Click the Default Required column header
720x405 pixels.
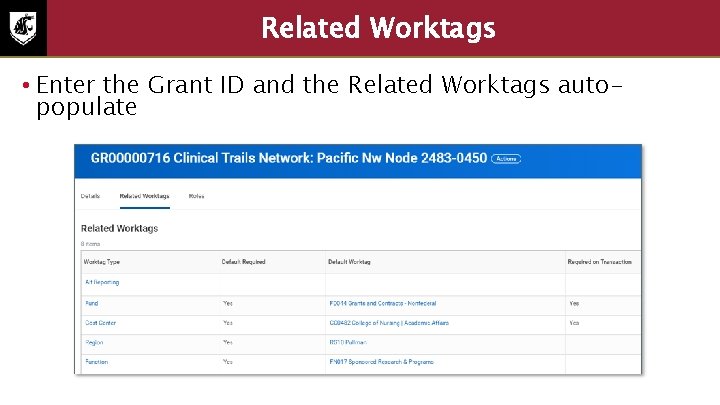243,262
